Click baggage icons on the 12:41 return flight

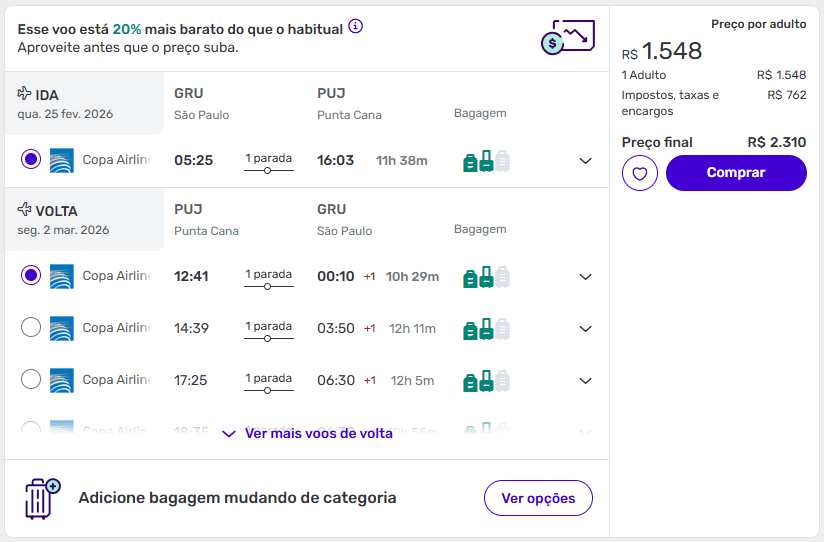point(486,277)
